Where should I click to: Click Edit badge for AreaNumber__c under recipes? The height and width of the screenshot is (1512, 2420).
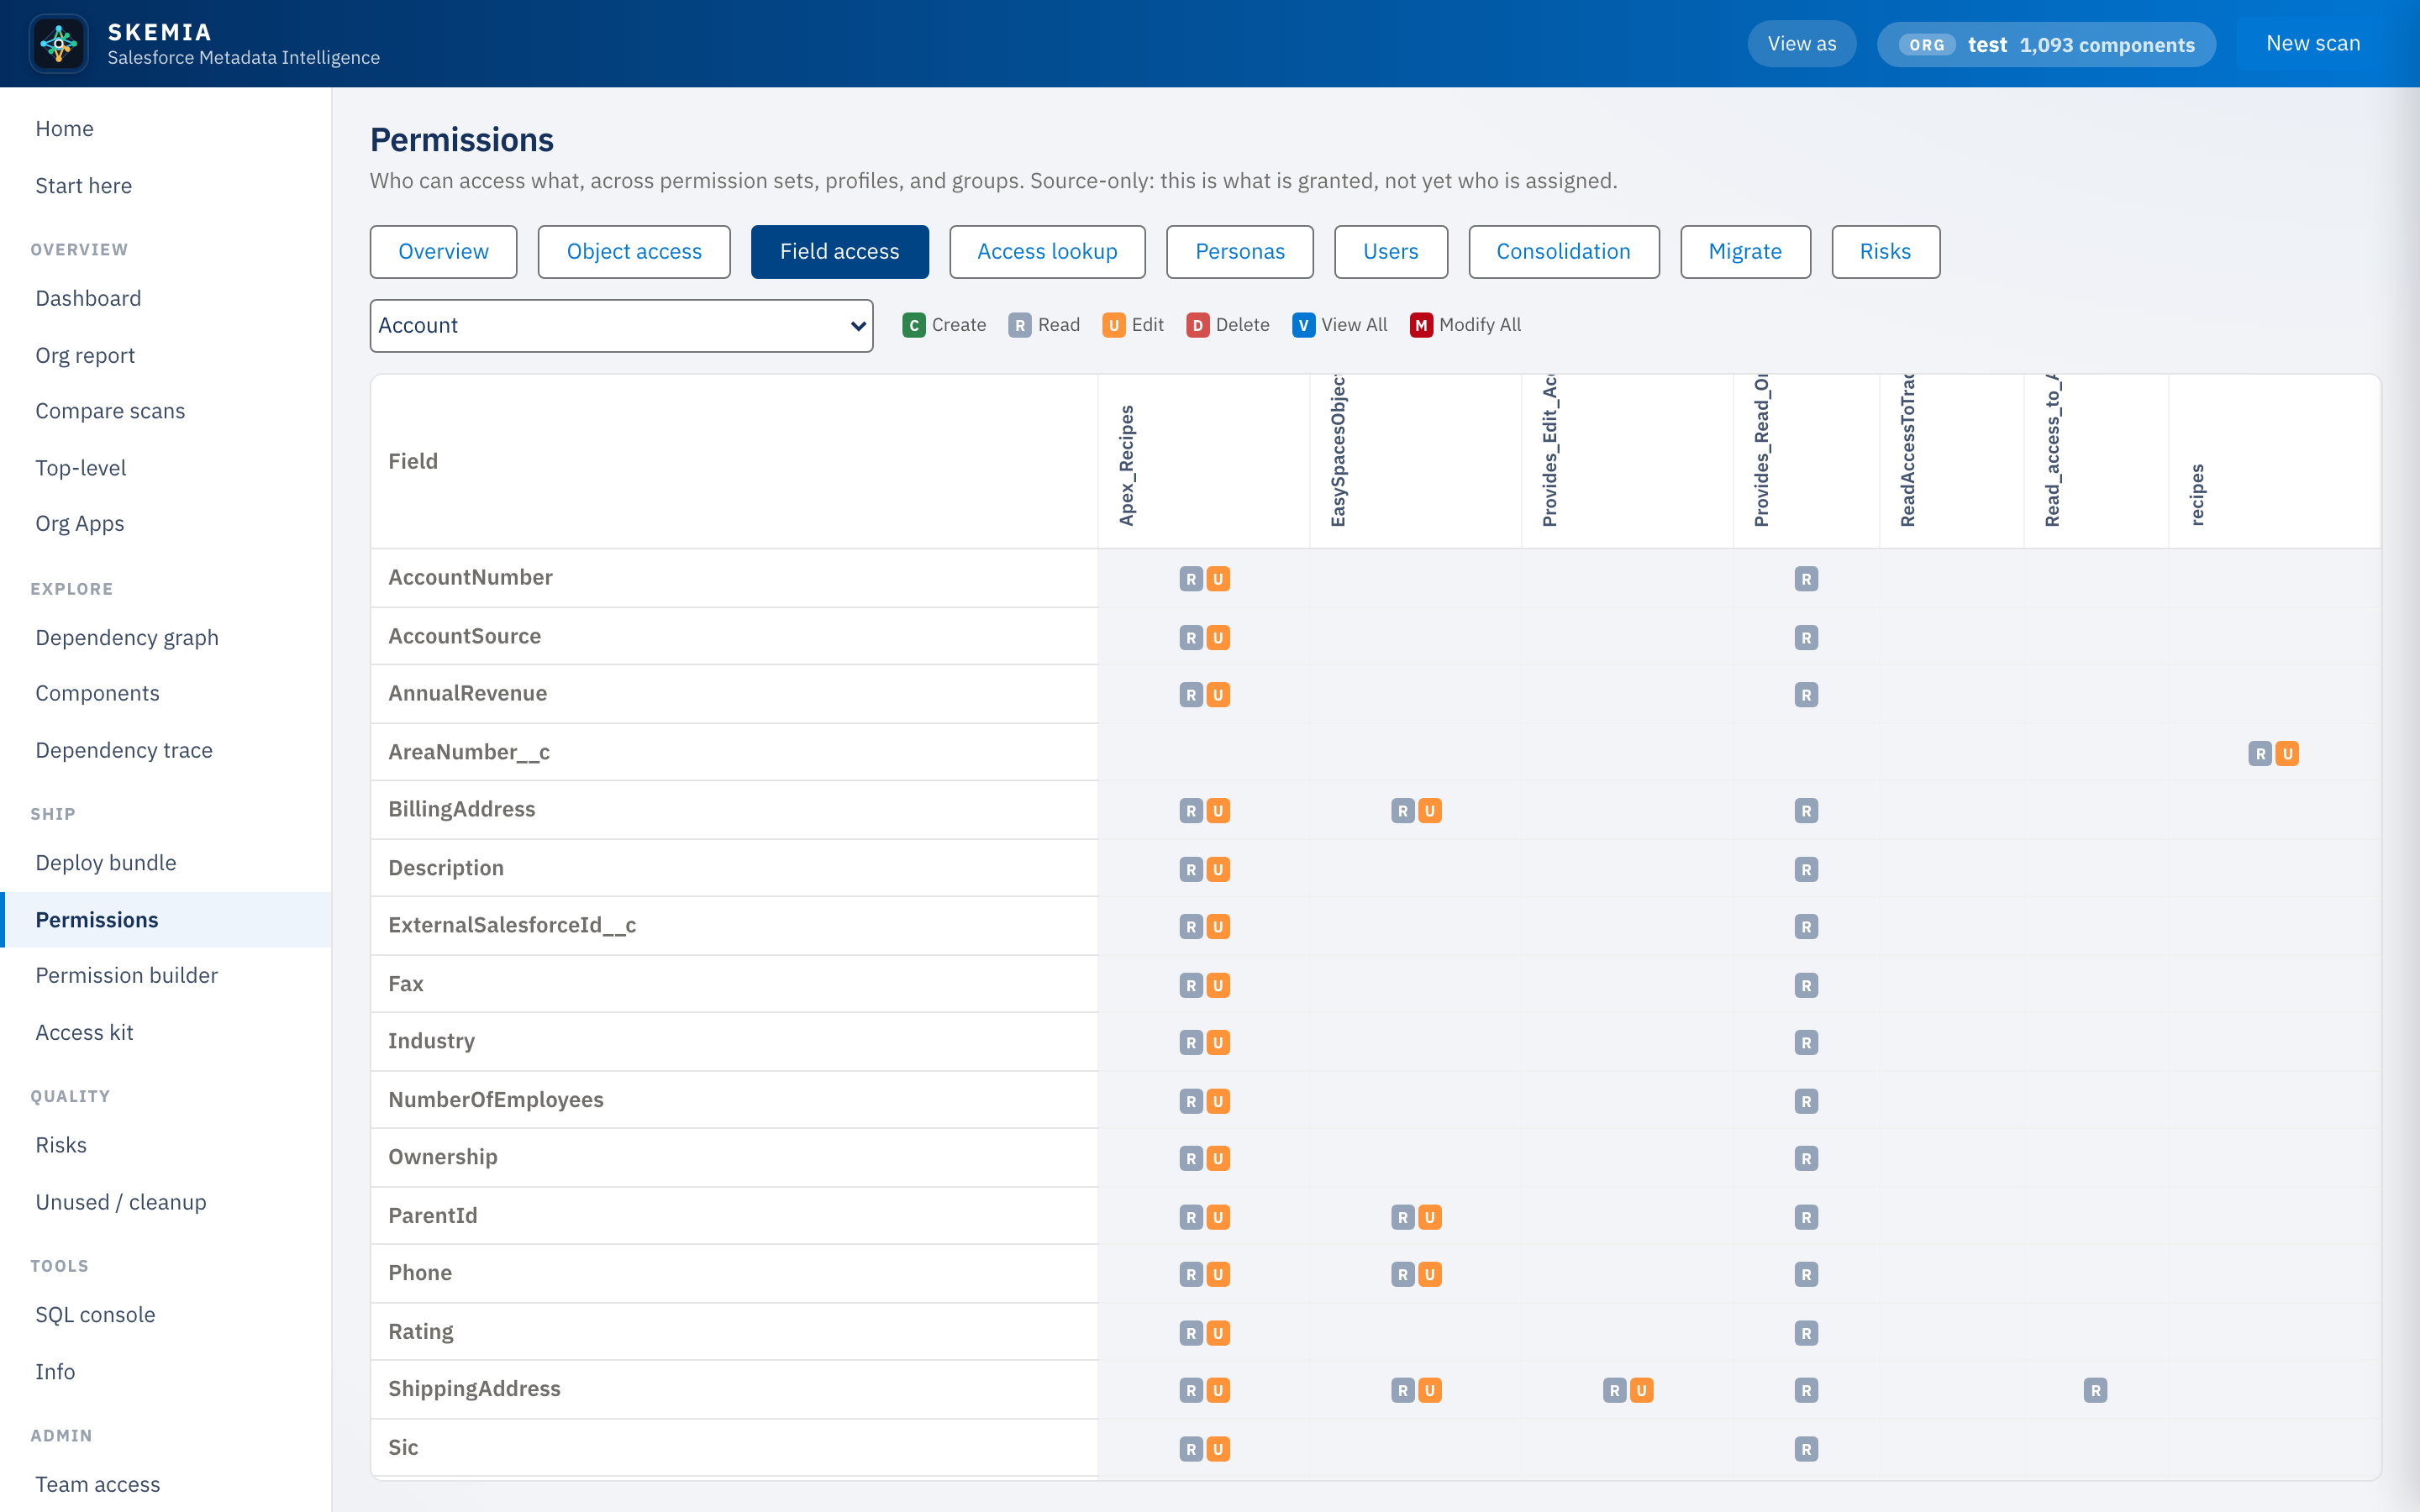click(x=2287, y=754)
